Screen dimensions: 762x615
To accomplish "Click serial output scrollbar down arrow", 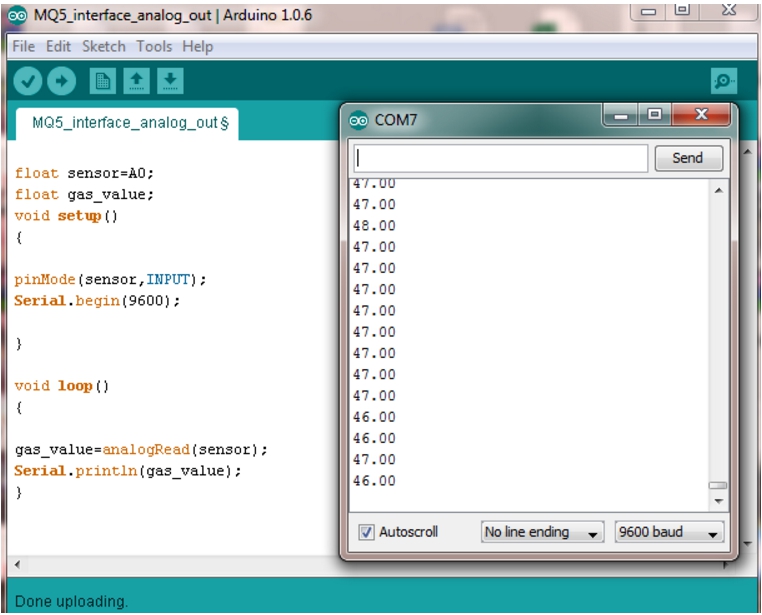I will [x=719, y=501].
